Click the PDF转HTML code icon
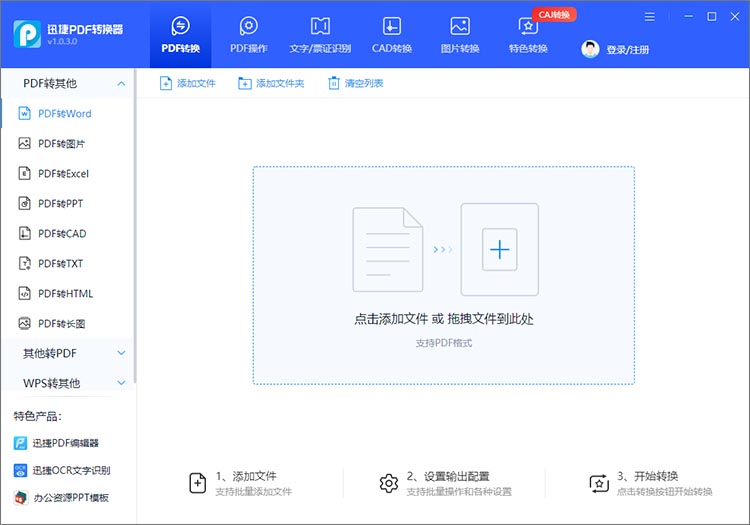 tap(24, 293)
